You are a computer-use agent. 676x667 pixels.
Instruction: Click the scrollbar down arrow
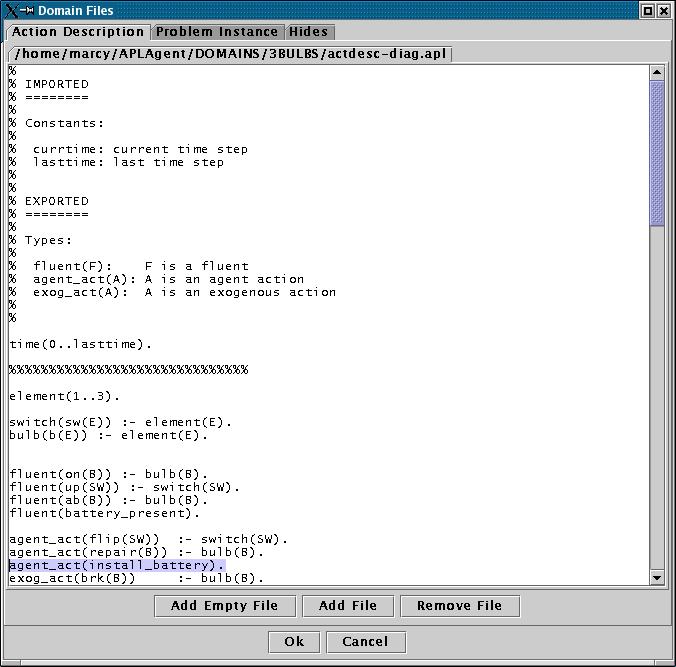[x=657, y=577]
